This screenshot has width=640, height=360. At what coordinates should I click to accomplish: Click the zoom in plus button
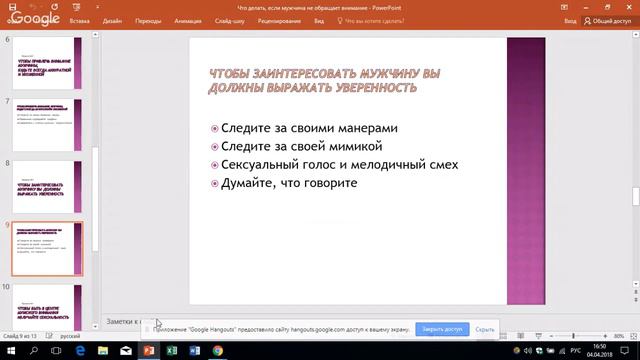(x=605, y=336)
